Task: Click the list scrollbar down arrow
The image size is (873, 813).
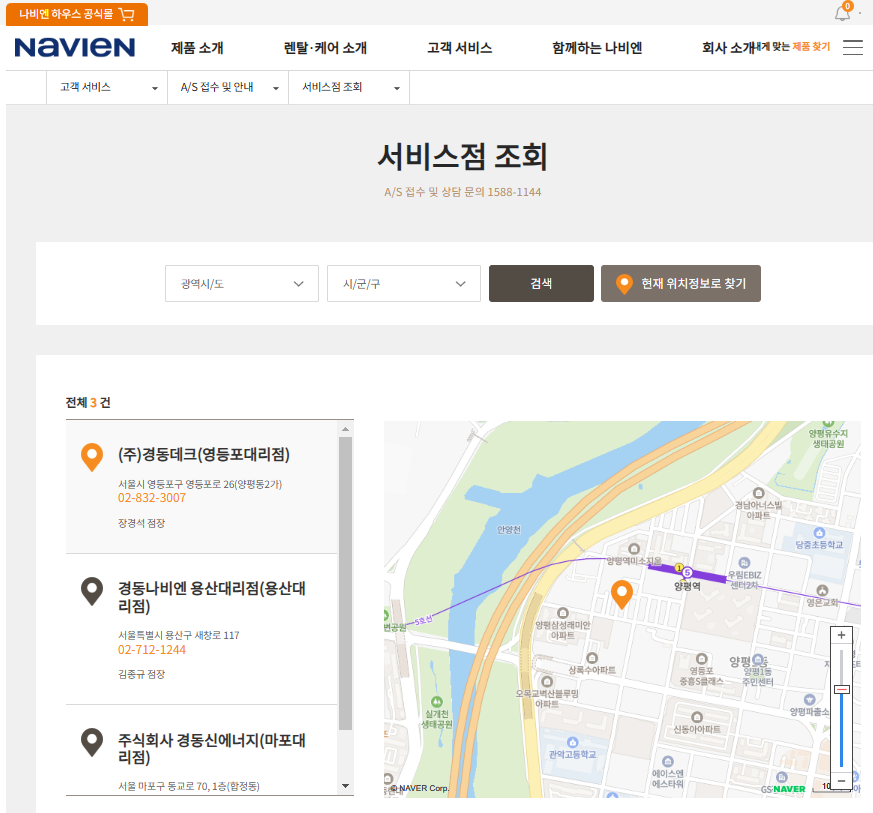Action: coord(345,786)
